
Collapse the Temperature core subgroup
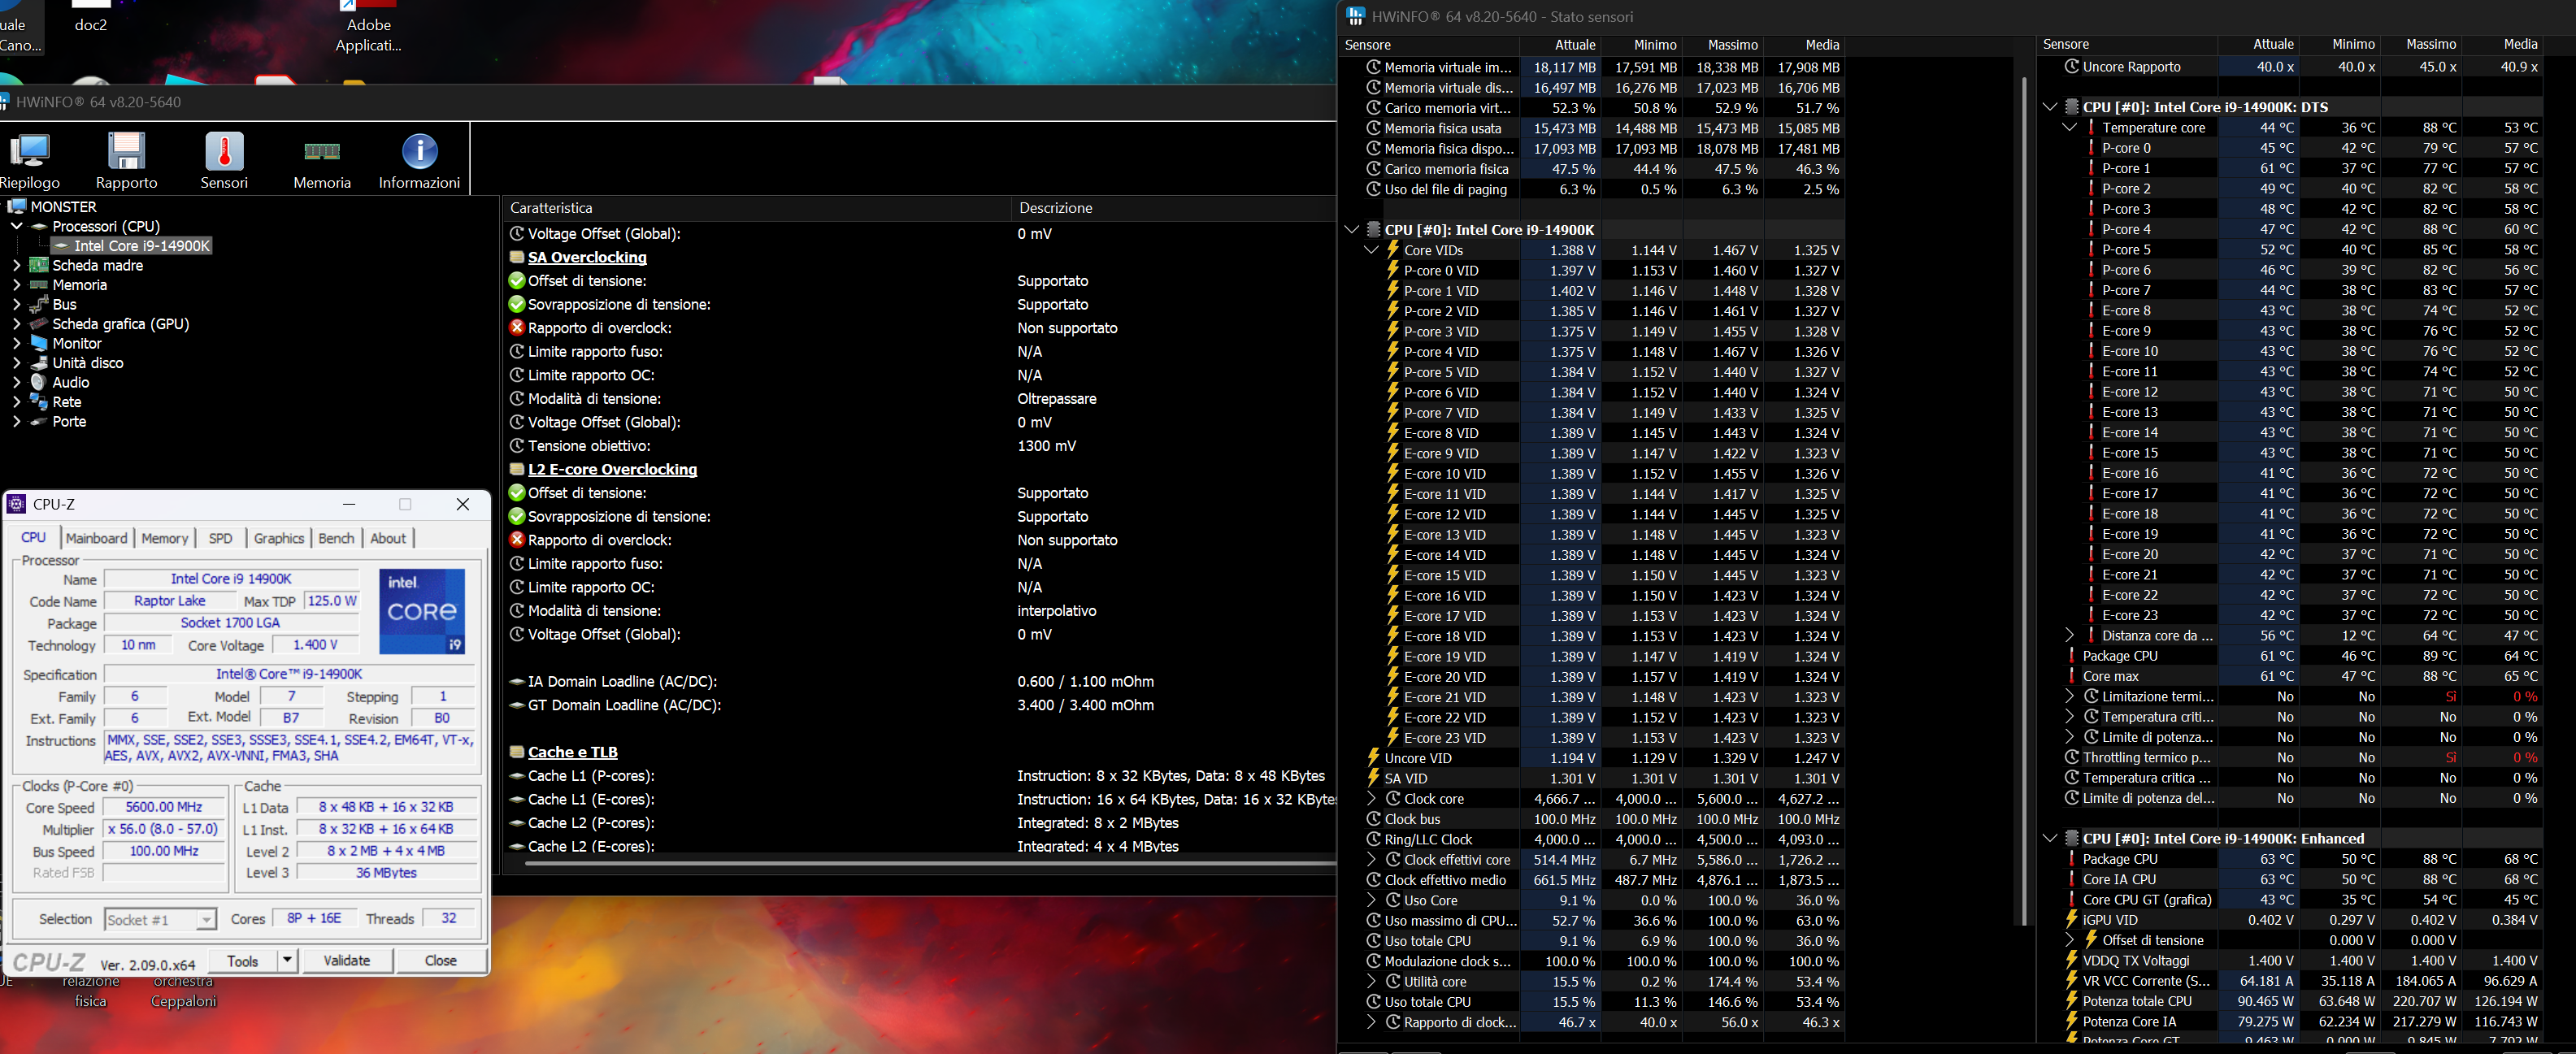pyautogui.click(x=2070, y=128)
